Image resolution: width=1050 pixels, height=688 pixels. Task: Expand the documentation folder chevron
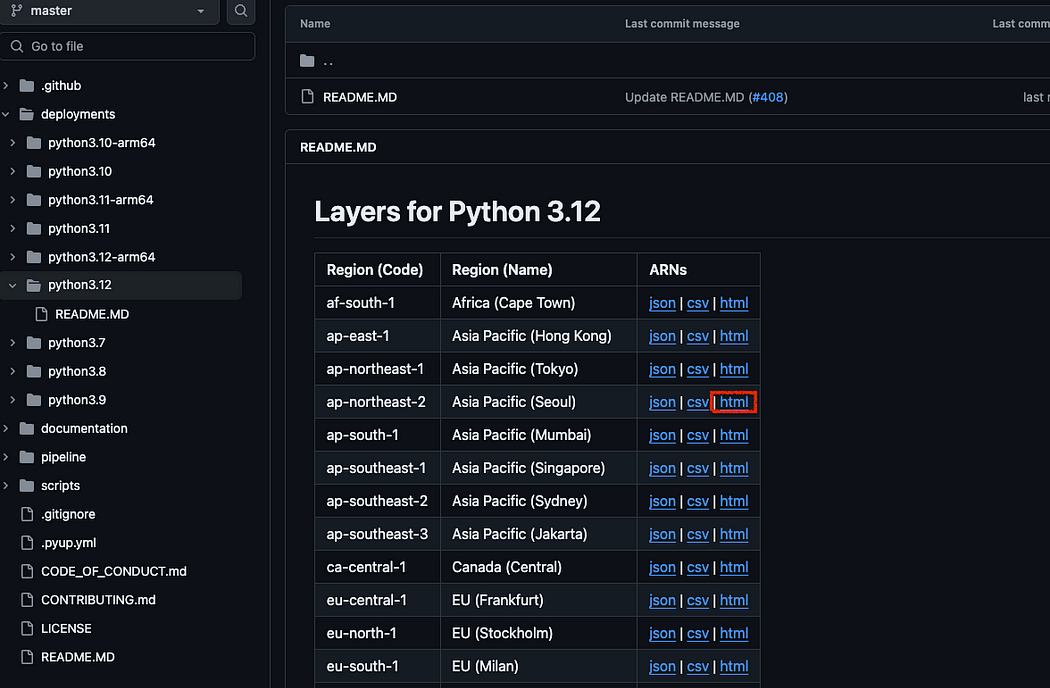pyautogui.click(x=6, y=429)
